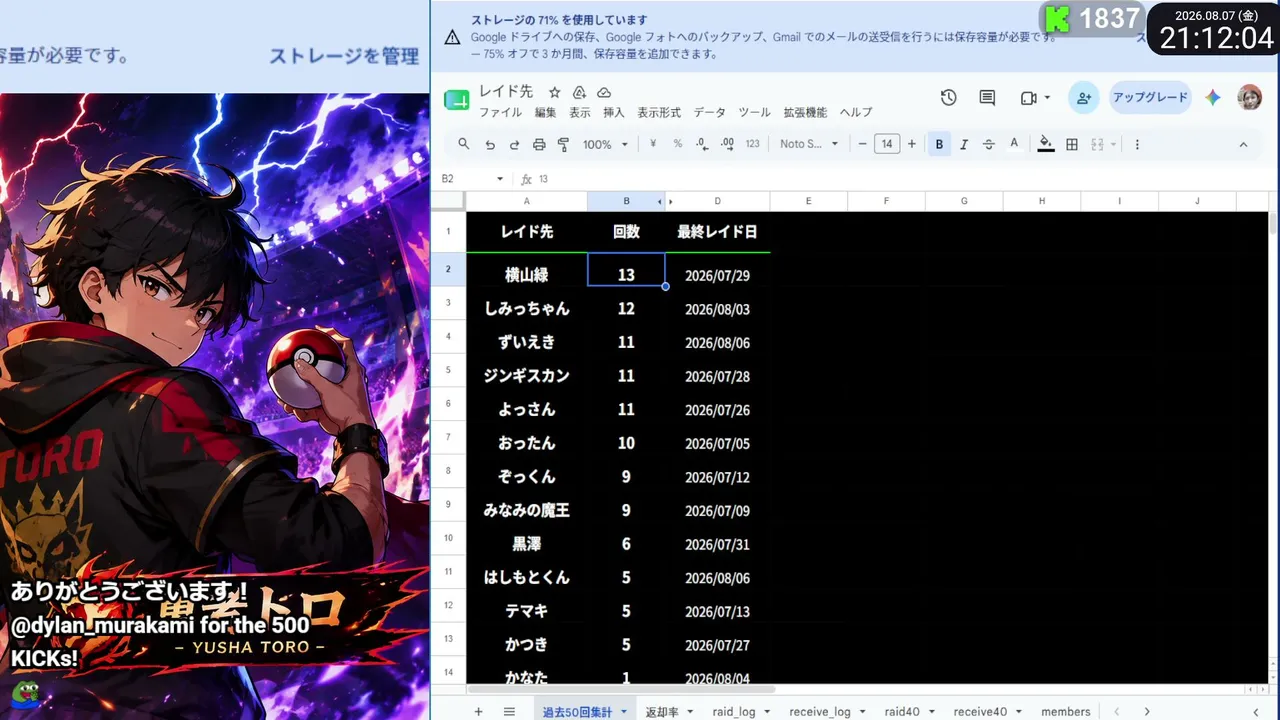Open the Noto S... font dropdown

(x=809, y=144)
